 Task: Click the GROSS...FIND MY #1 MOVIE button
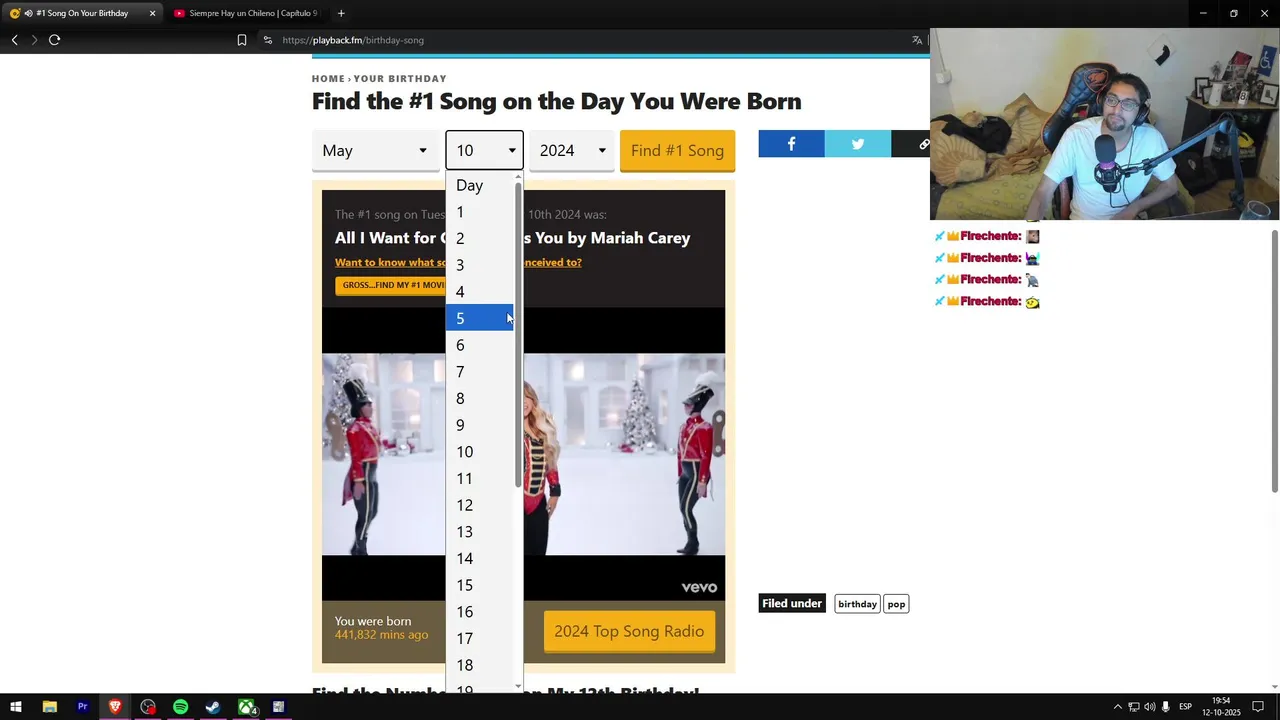pyautogui.click(x=391, y=285)
